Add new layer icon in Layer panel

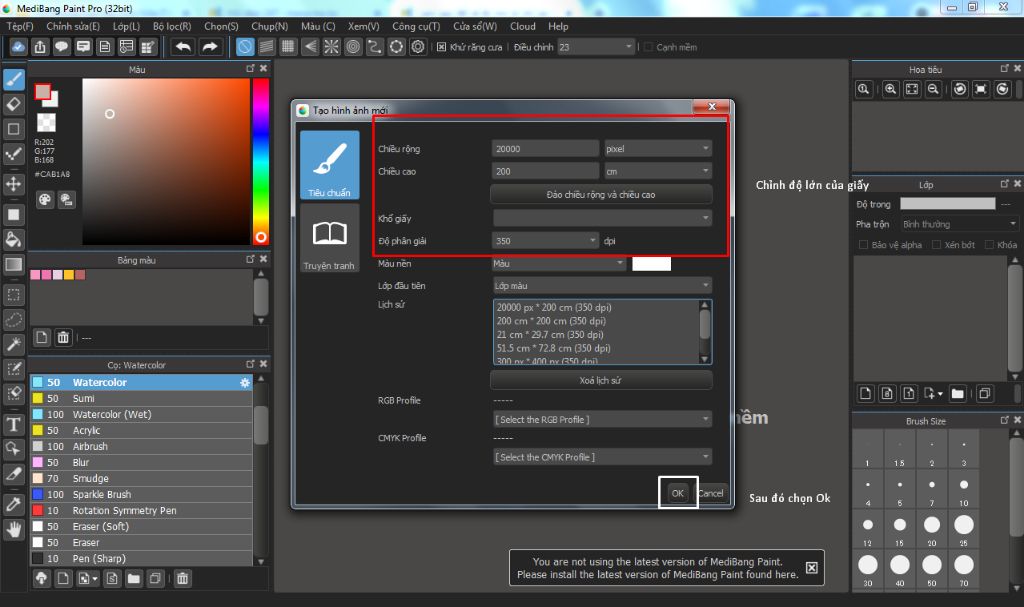click(866, 393)
